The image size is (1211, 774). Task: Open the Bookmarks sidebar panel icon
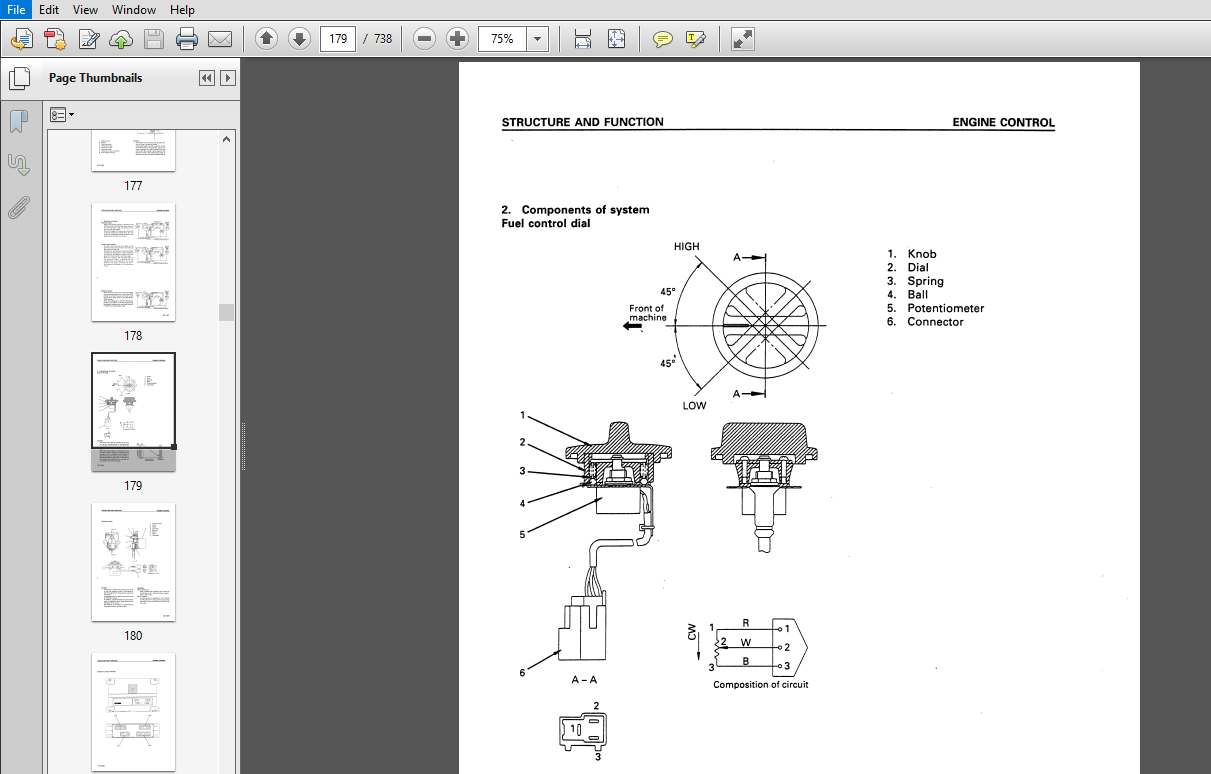(x=18, y=122)
